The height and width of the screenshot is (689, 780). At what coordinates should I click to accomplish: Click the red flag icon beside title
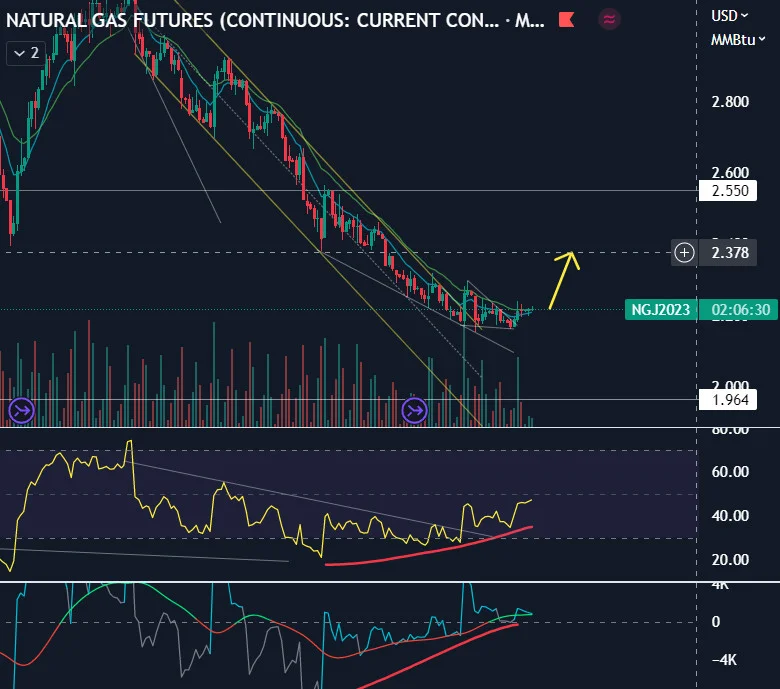[567, 20]
